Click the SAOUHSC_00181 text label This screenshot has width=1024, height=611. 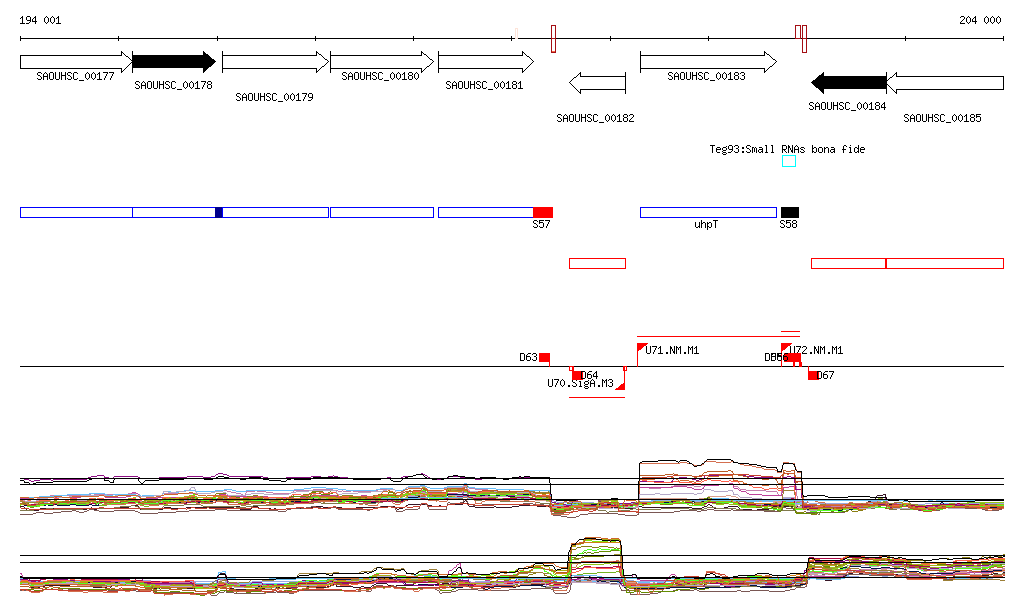click(484, 86)
